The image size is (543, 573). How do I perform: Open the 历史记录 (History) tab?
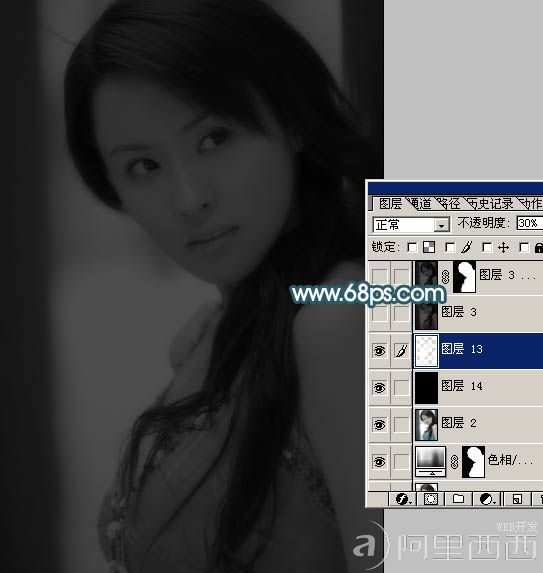491,204
